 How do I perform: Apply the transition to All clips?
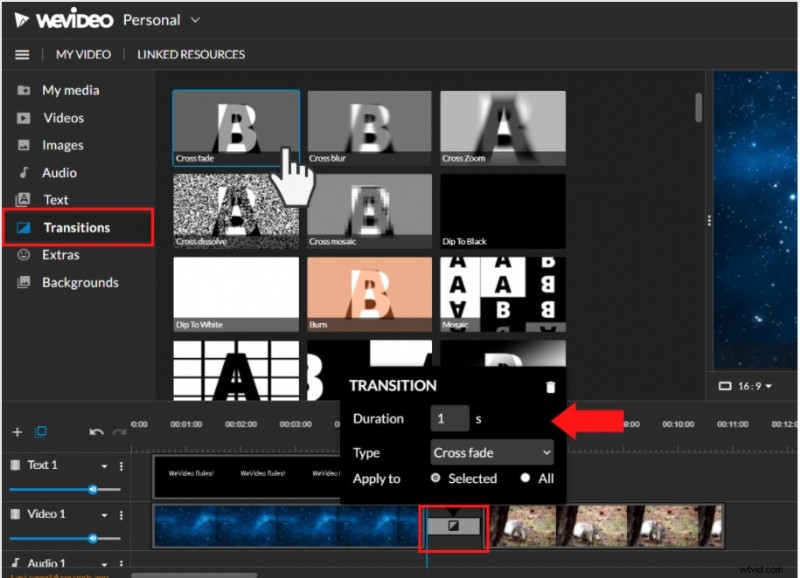click(x=525, y=479)
